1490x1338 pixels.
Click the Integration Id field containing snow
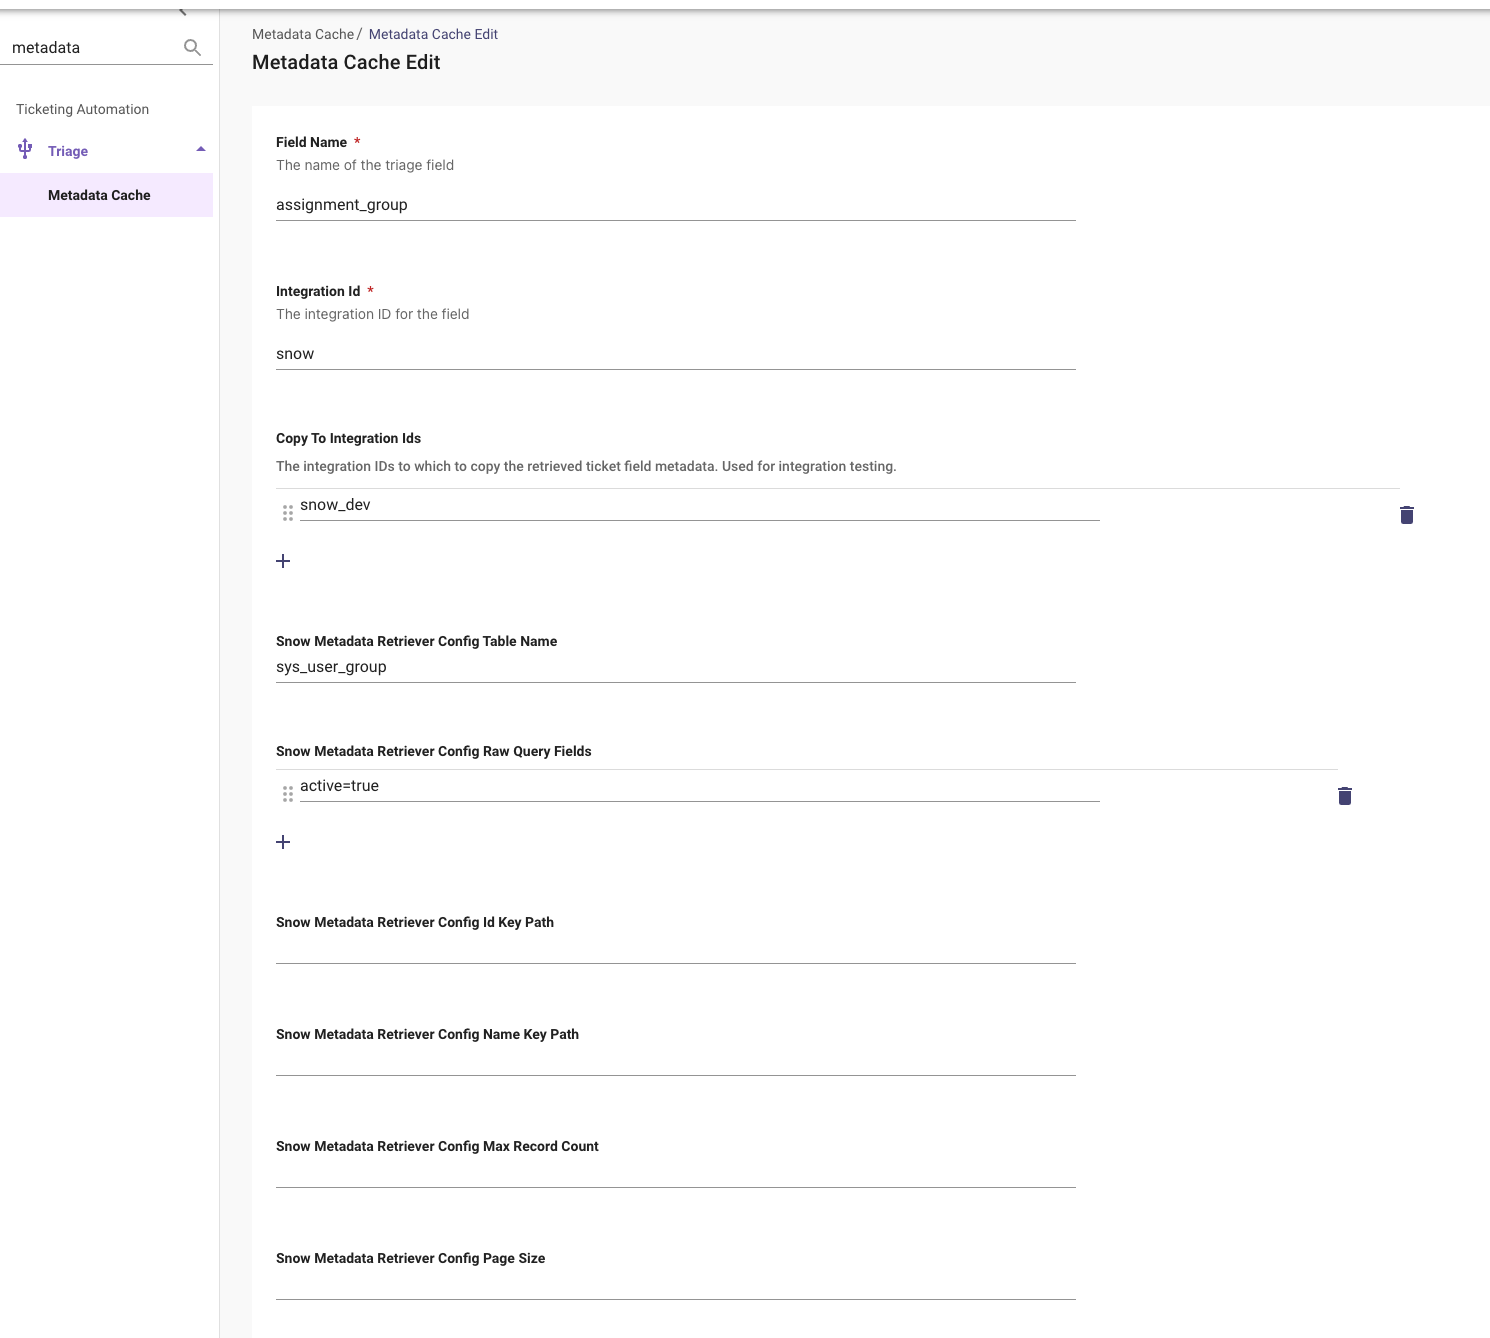[x=675, y=354]
